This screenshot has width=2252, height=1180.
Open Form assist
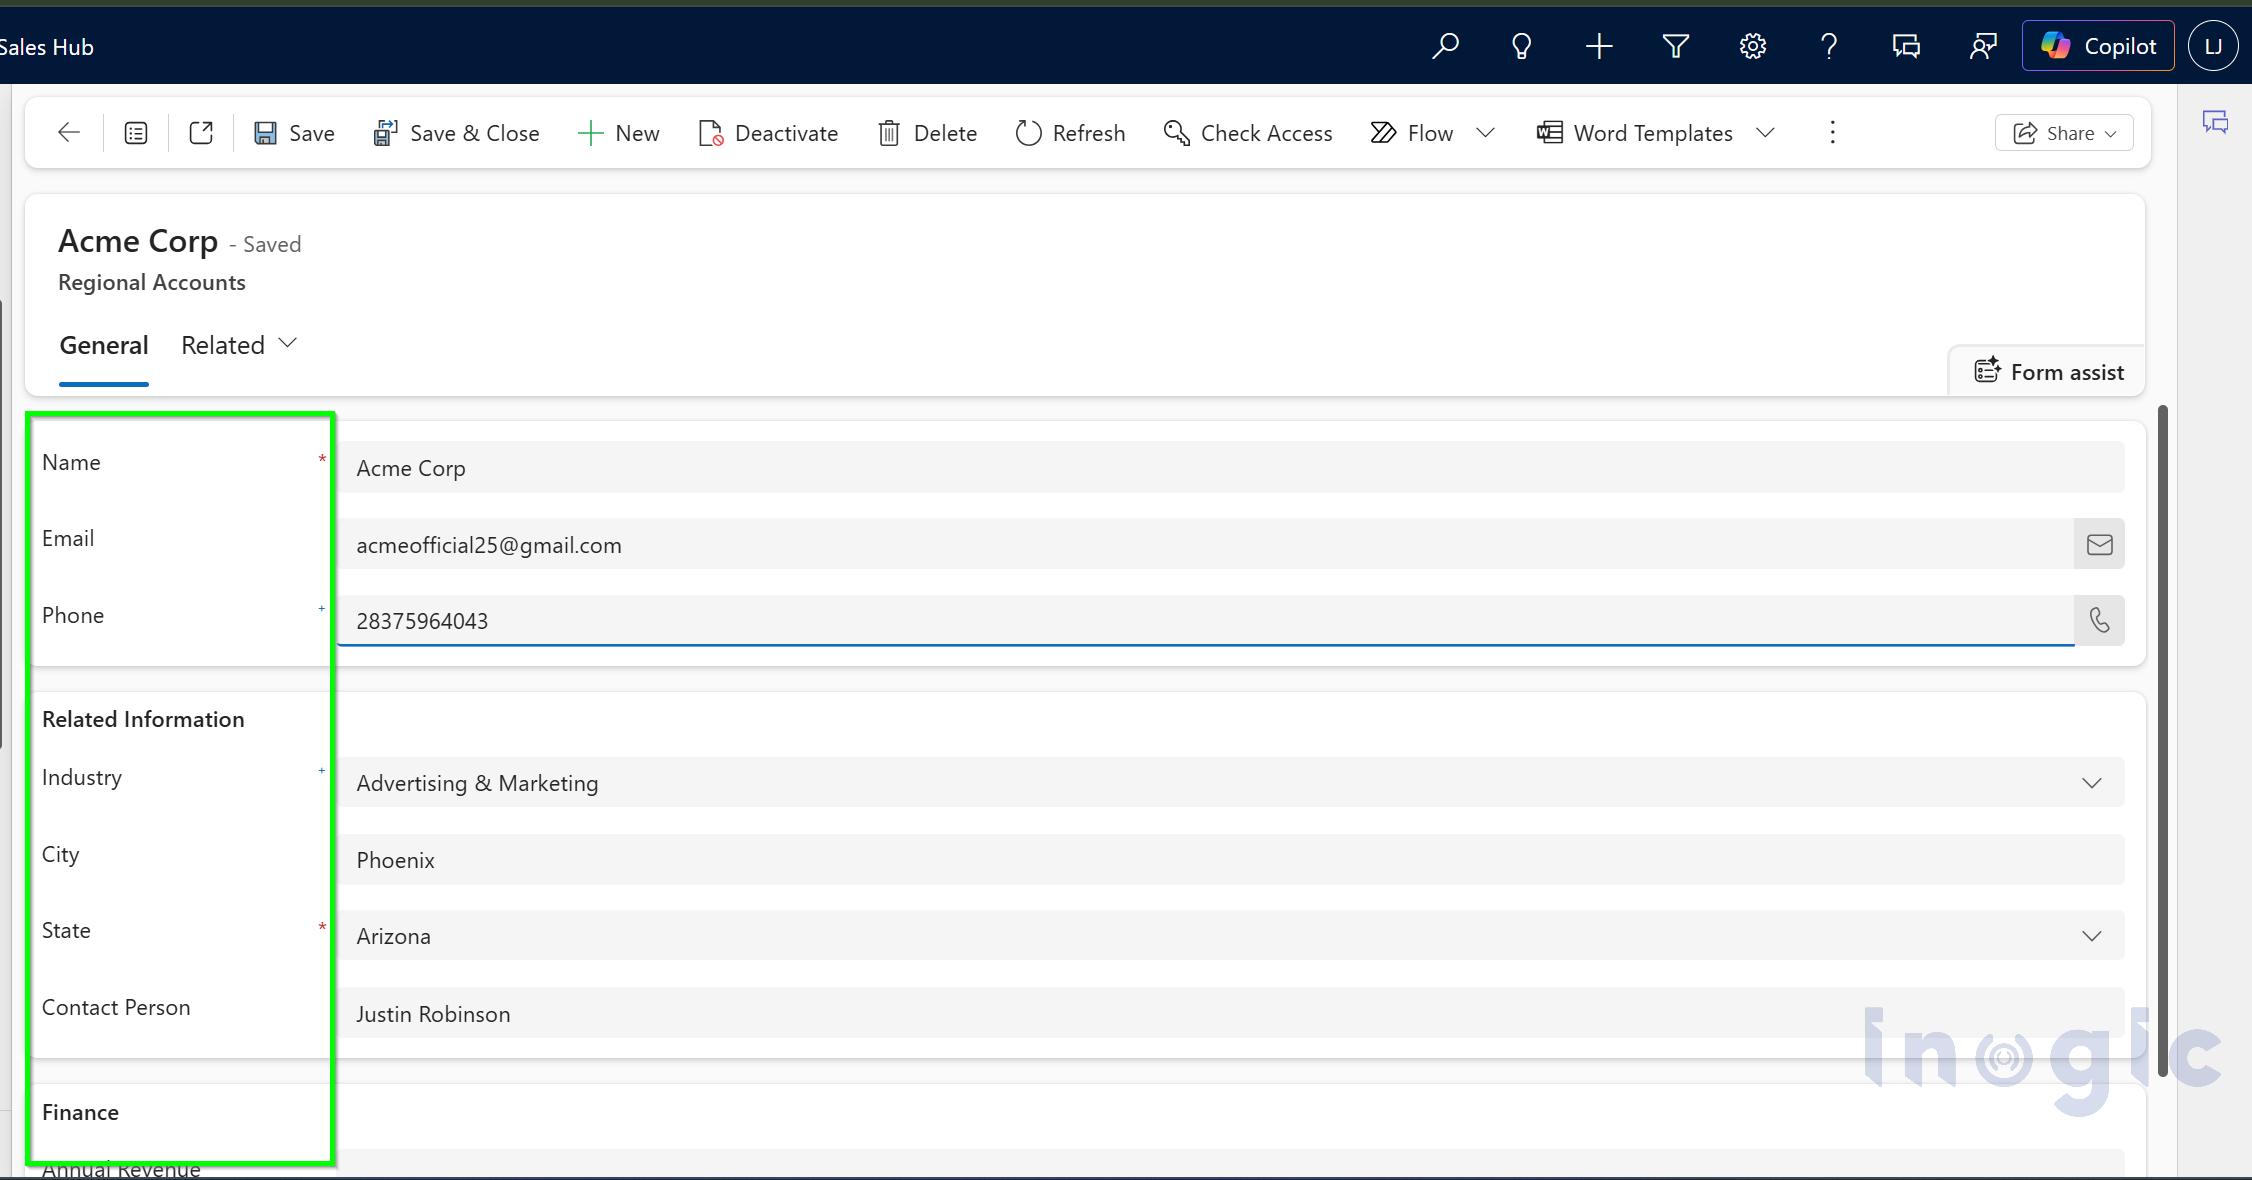2048,372
